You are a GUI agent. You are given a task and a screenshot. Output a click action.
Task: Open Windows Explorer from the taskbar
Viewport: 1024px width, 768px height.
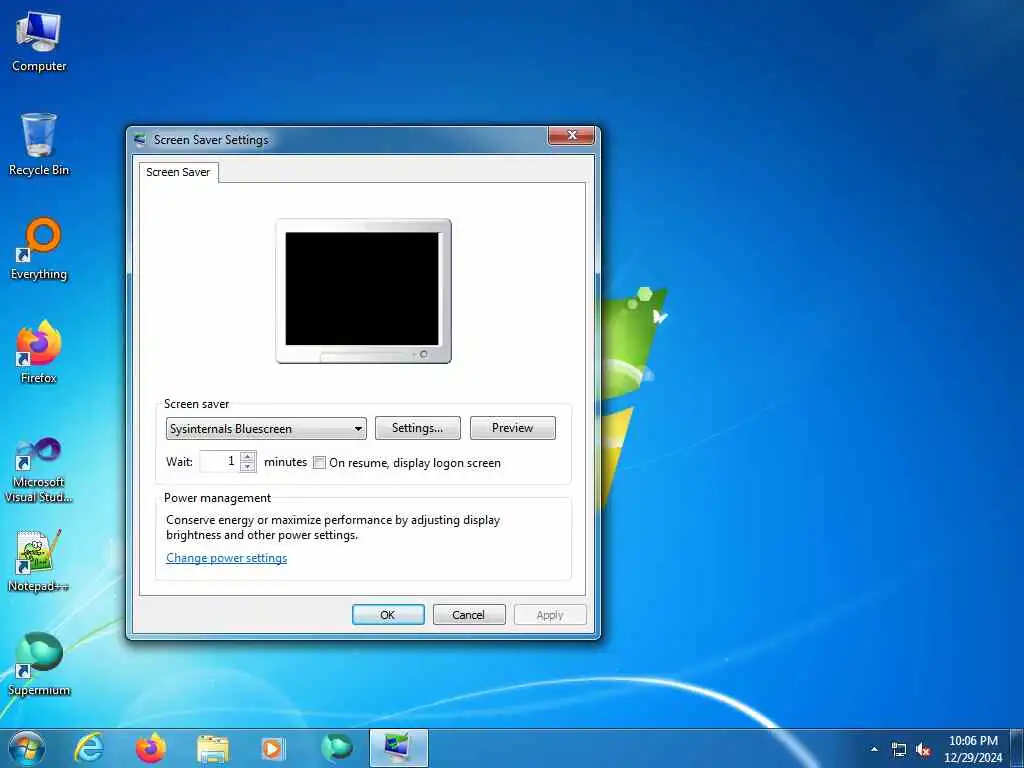coord(213,748)
